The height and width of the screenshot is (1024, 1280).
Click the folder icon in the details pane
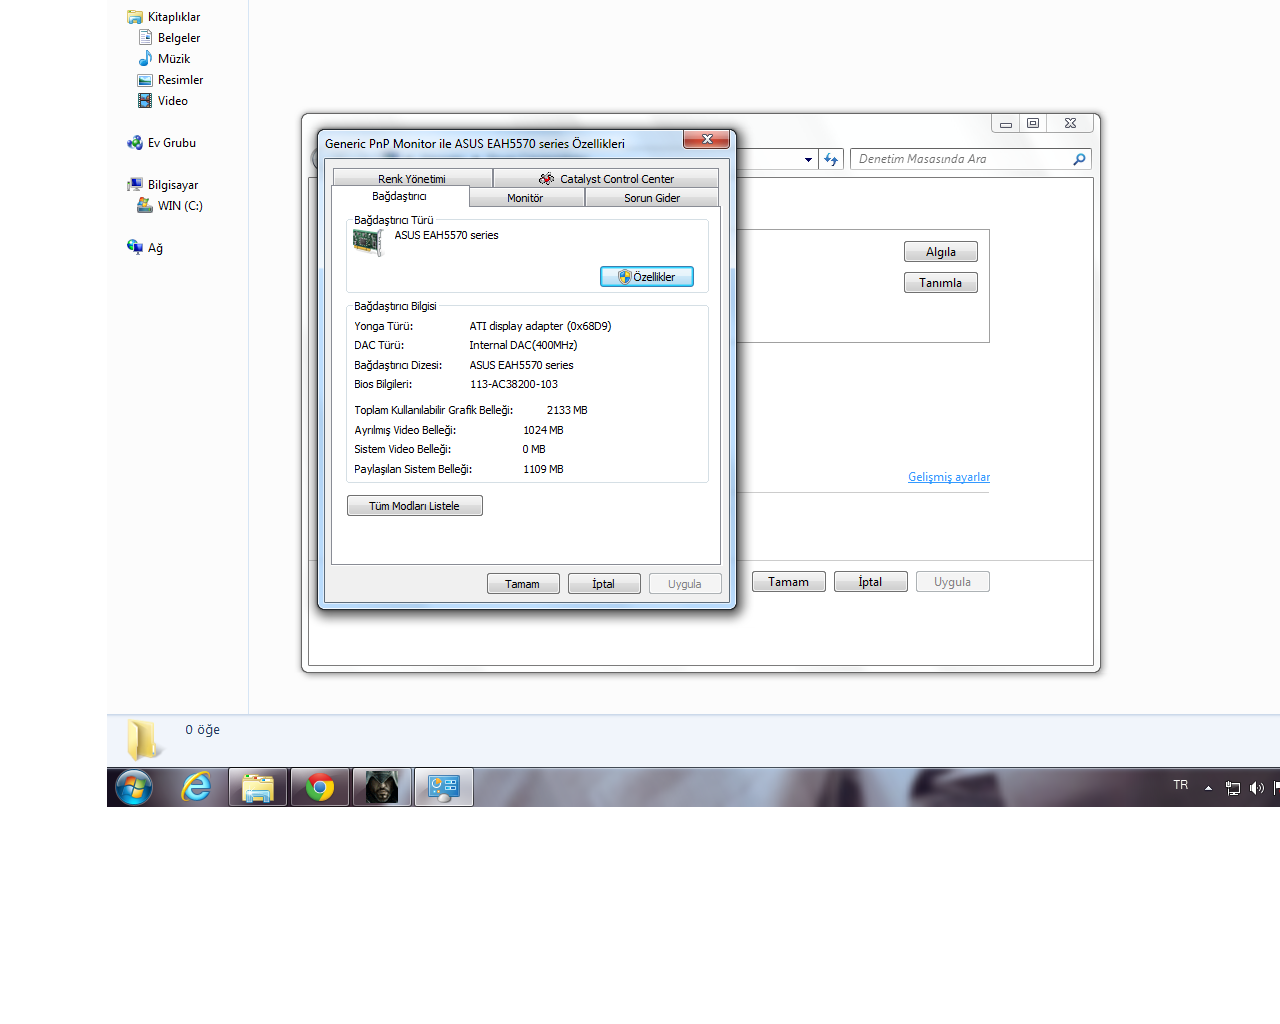(x=143, y=740)
